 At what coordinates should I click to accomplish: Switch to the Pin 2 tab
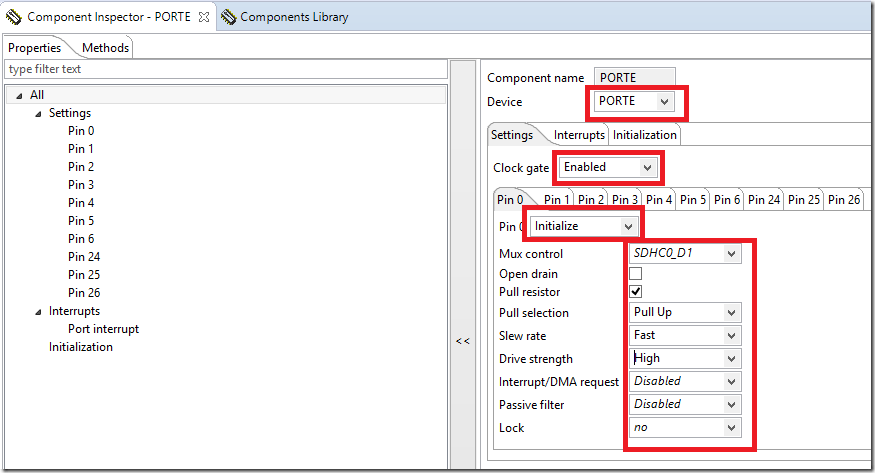coord(590,200)
